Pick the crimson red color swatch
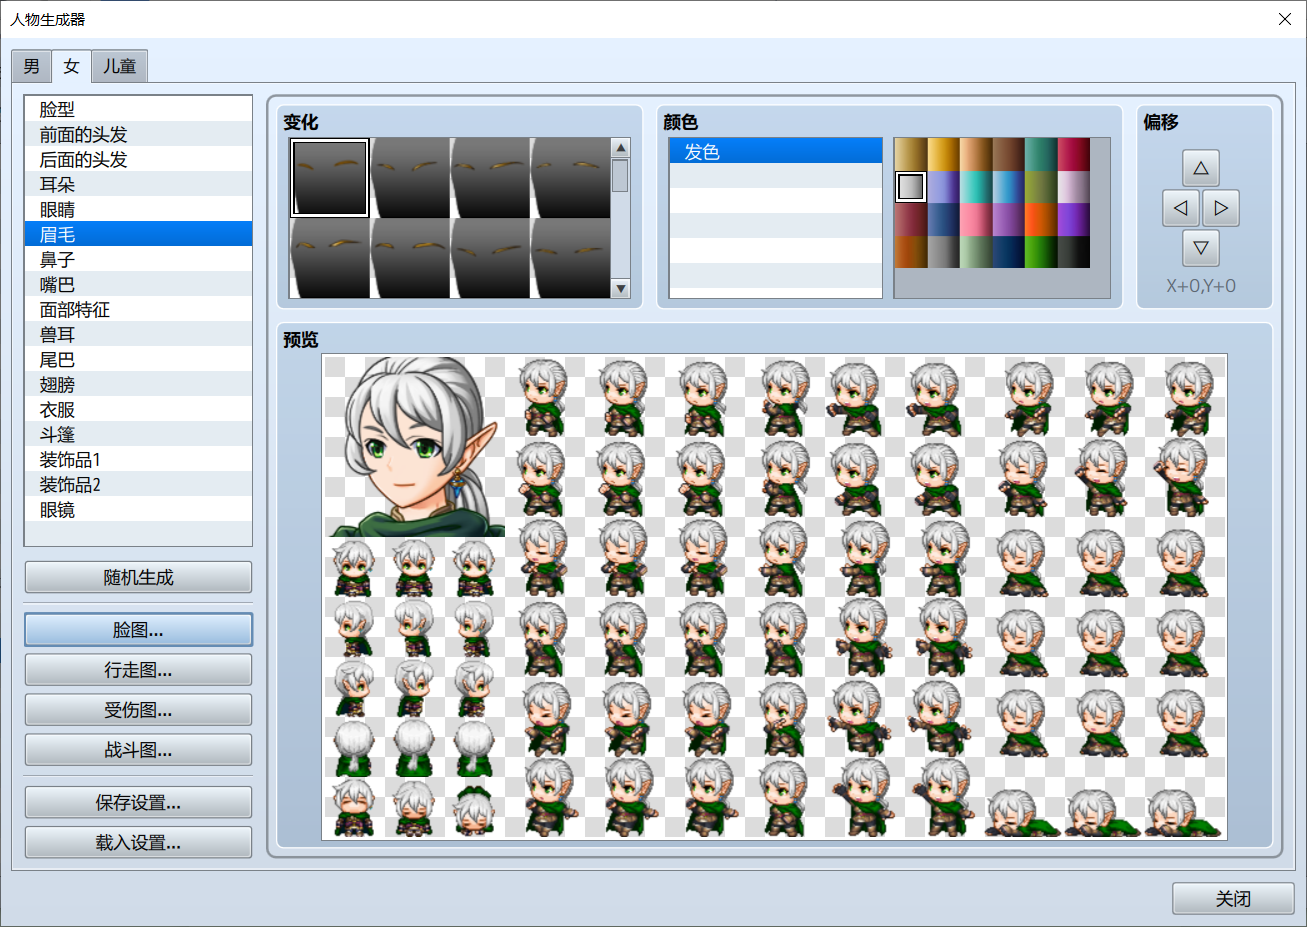1307x927 pixels. (x=1073, y=154)
